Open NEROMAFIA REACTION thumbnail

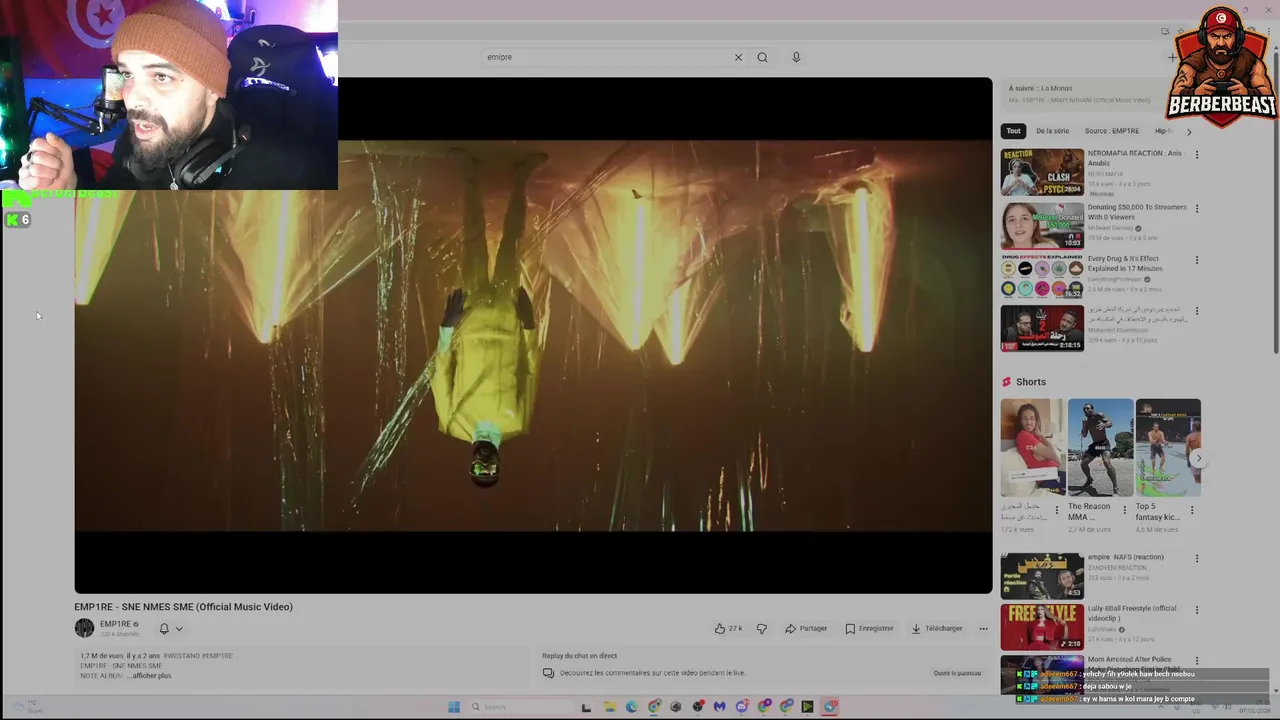point(1042,172)
